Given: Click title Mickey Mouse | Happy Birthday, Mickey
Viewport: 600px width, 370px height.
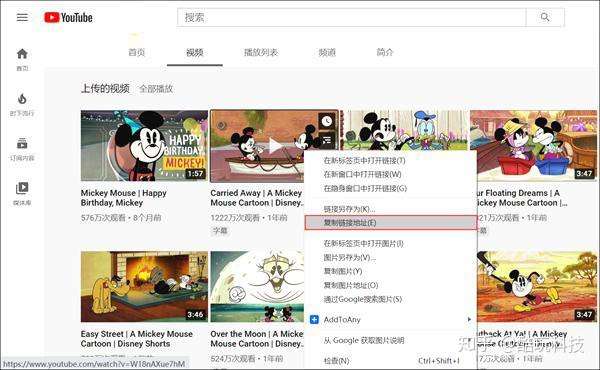Looking at the screenshot, I should click(124, 198).
